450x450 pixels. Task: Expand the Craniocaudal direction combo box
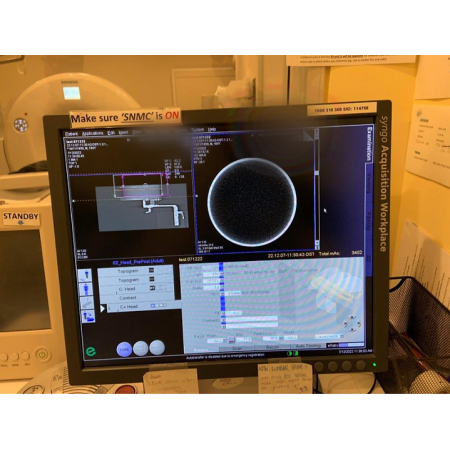[329, 336]
